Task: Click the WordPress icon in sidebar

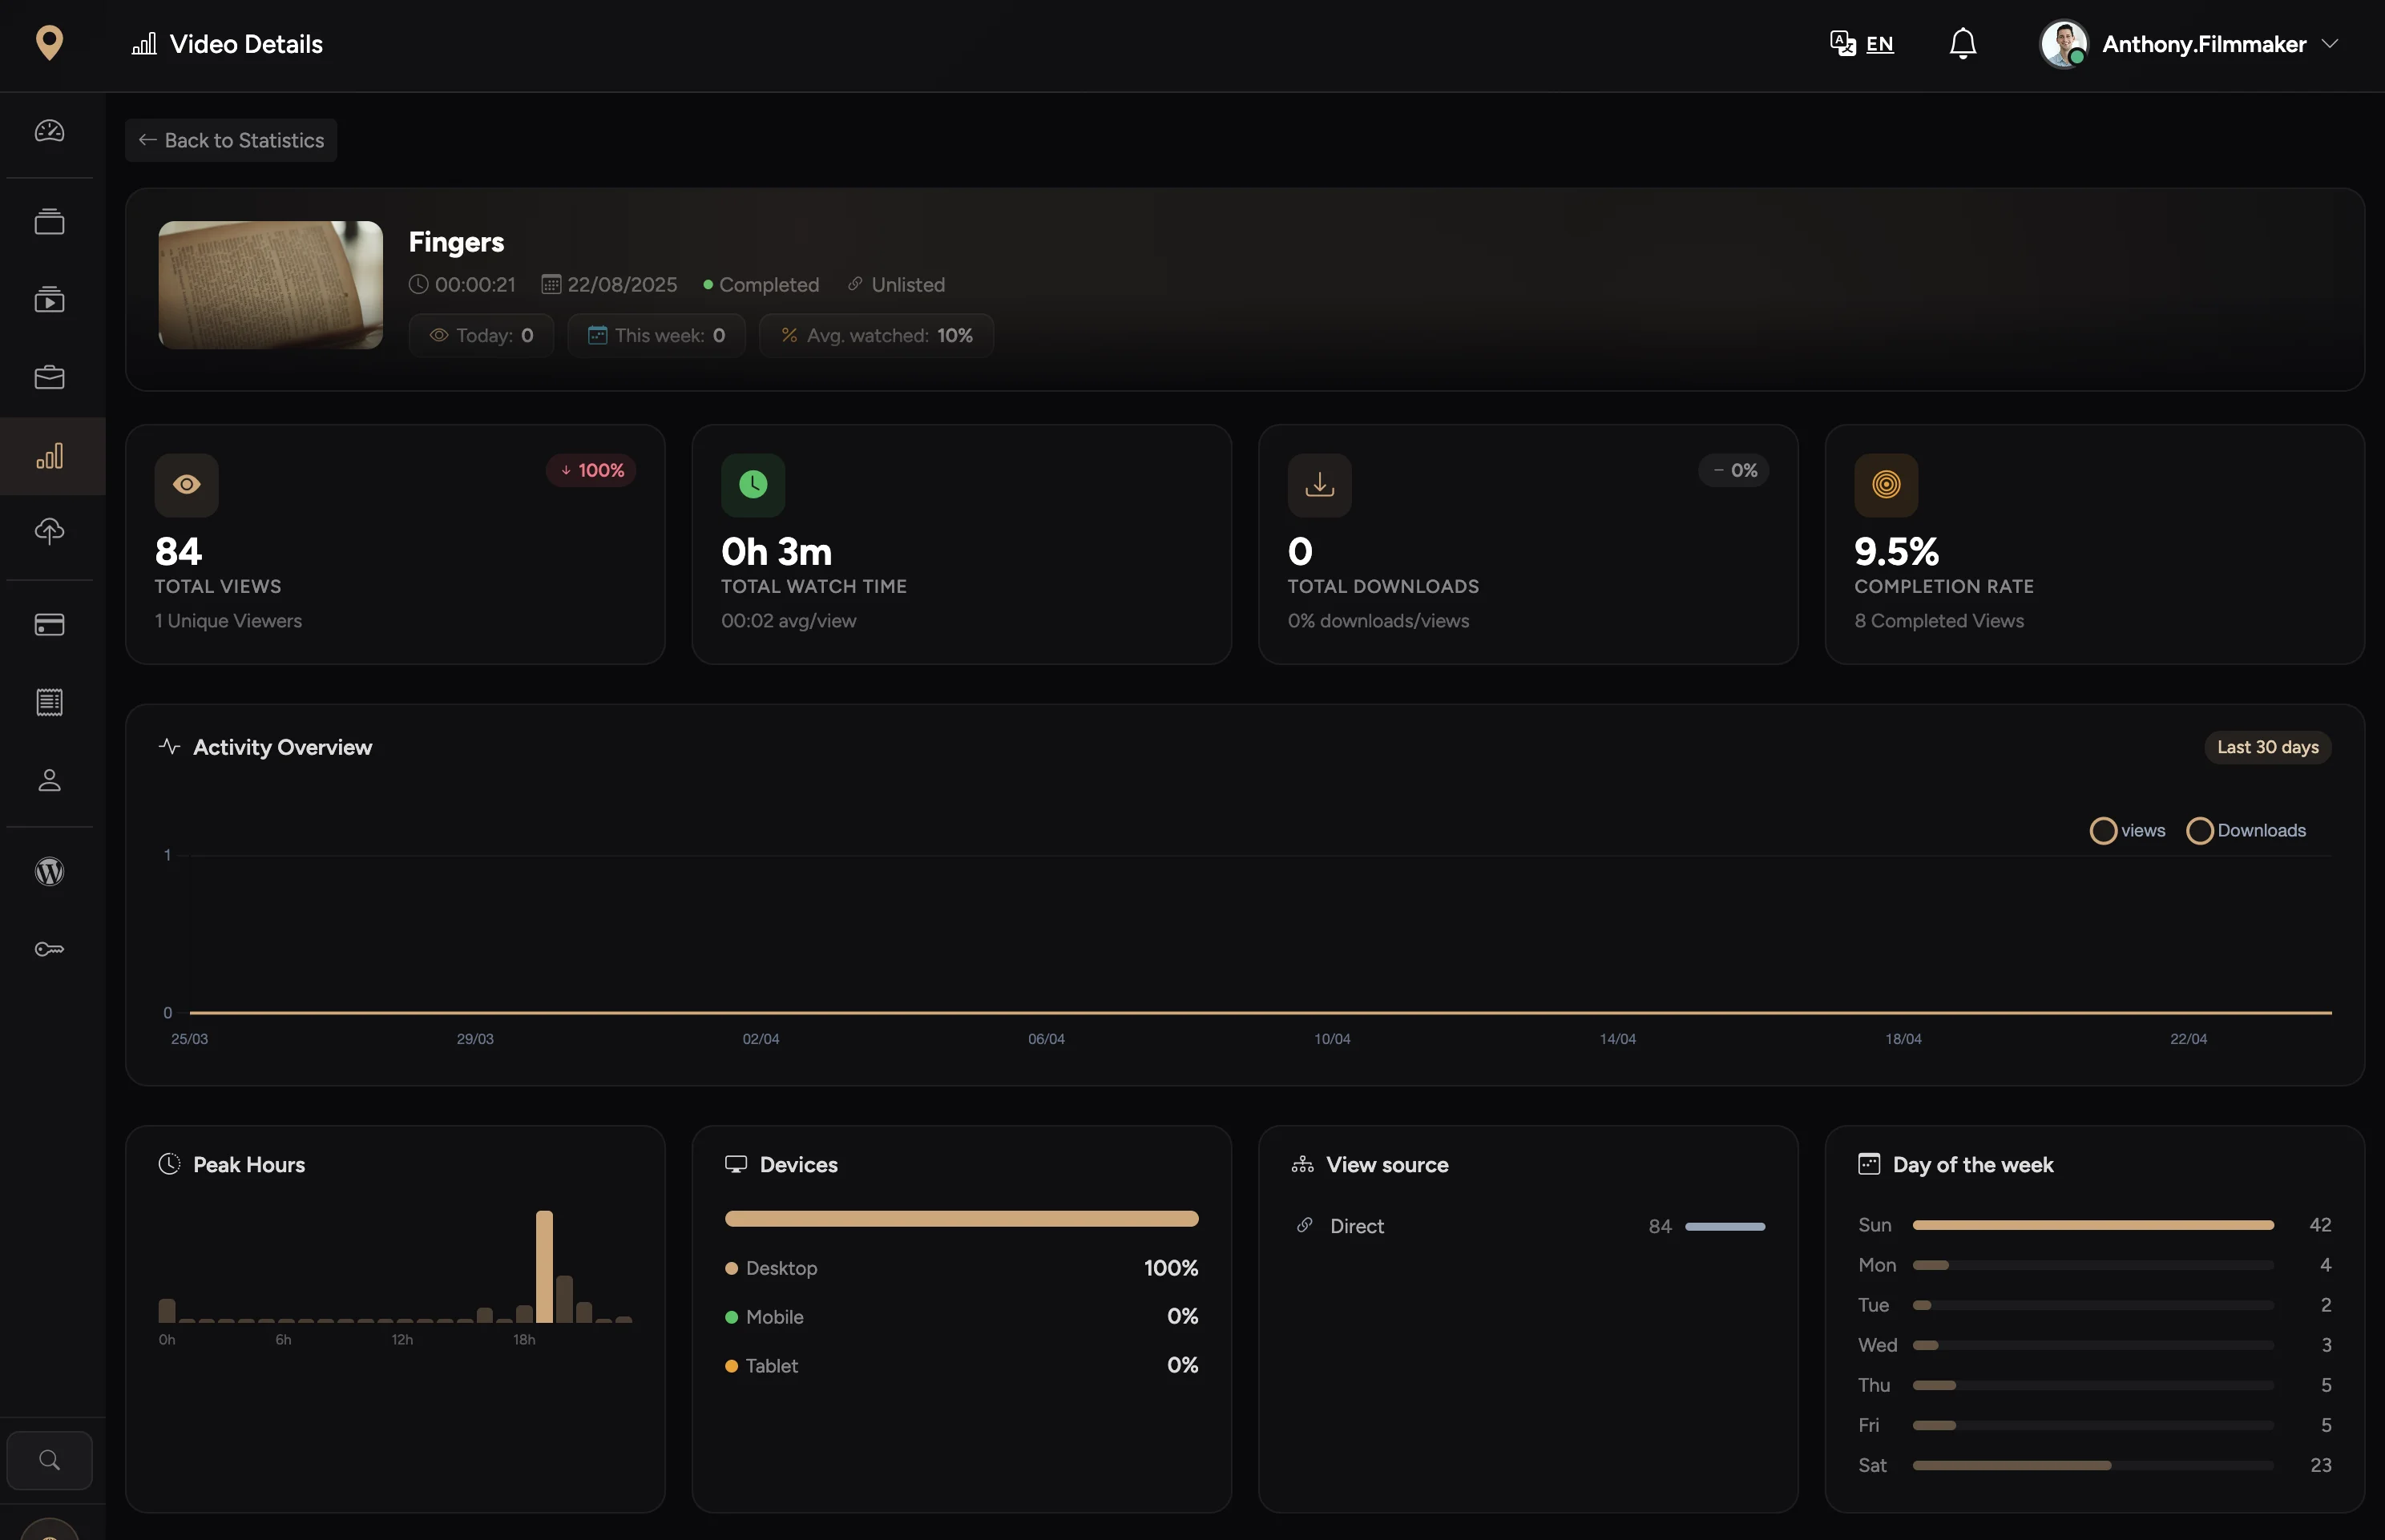Action: (x=50, y=871)
